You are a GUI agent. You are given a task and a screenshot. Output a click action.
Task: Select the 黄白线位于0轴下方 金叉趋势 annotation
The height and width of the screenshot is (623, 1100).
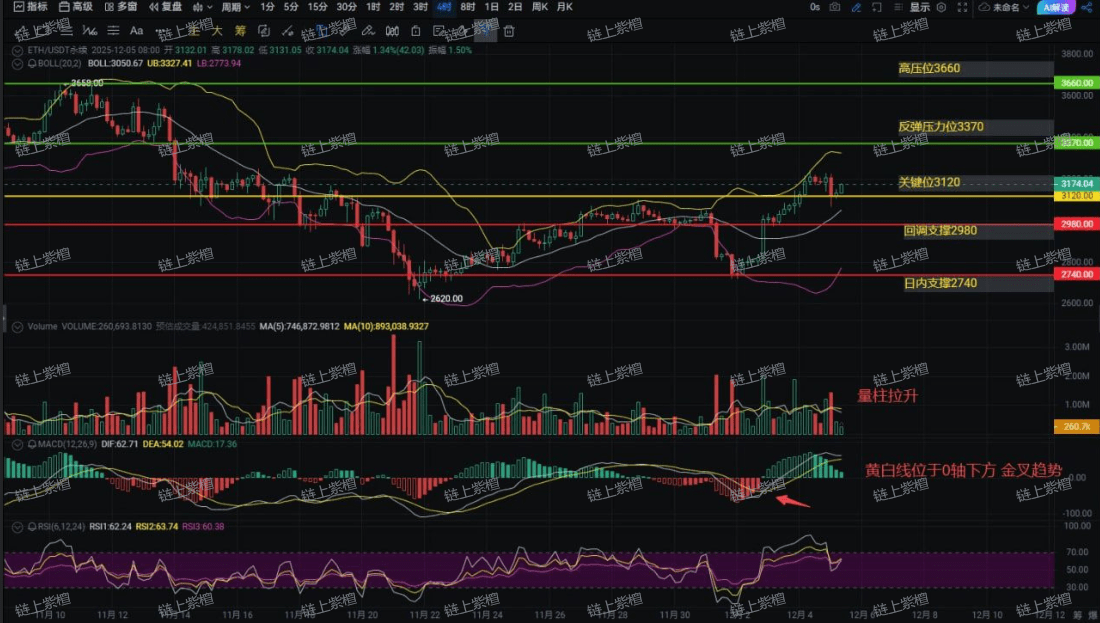point(963,470)
